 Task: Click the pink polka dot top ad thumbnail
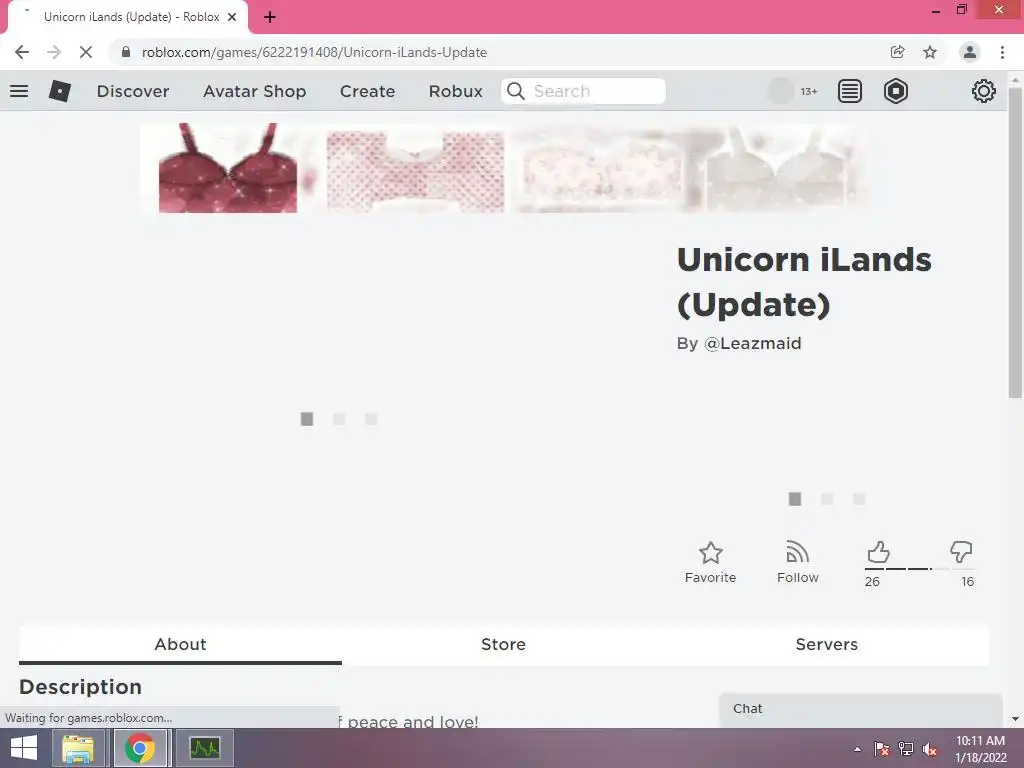click(415, 171)
